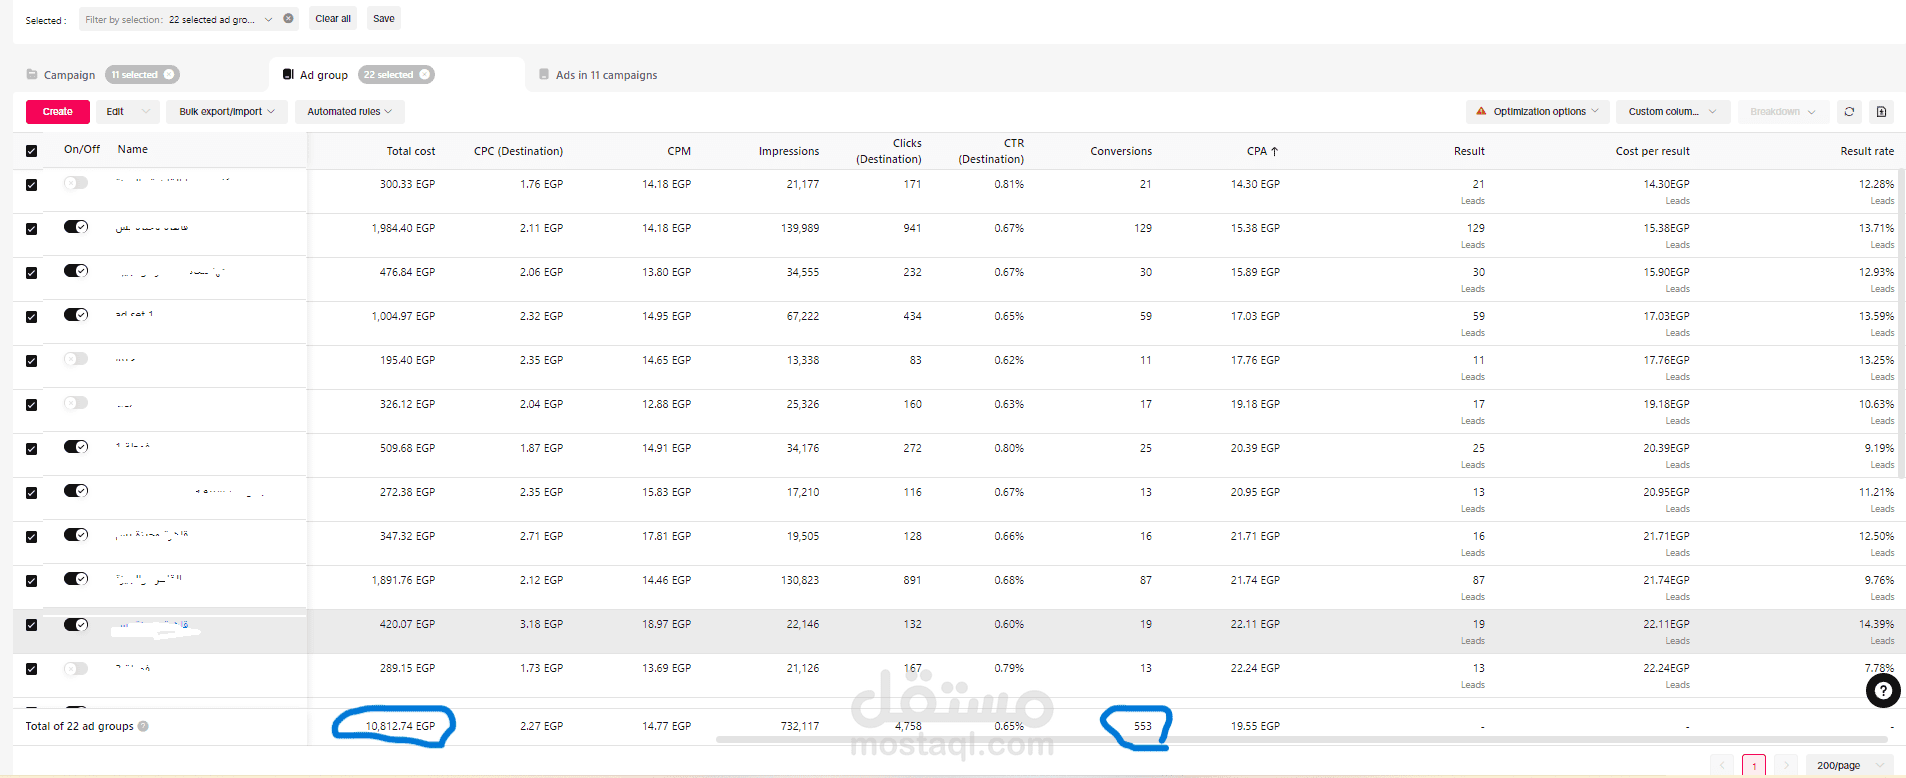Click info icon beside Total of 22 ad groups
The image size is (1906, 778).
click(143, 726)
